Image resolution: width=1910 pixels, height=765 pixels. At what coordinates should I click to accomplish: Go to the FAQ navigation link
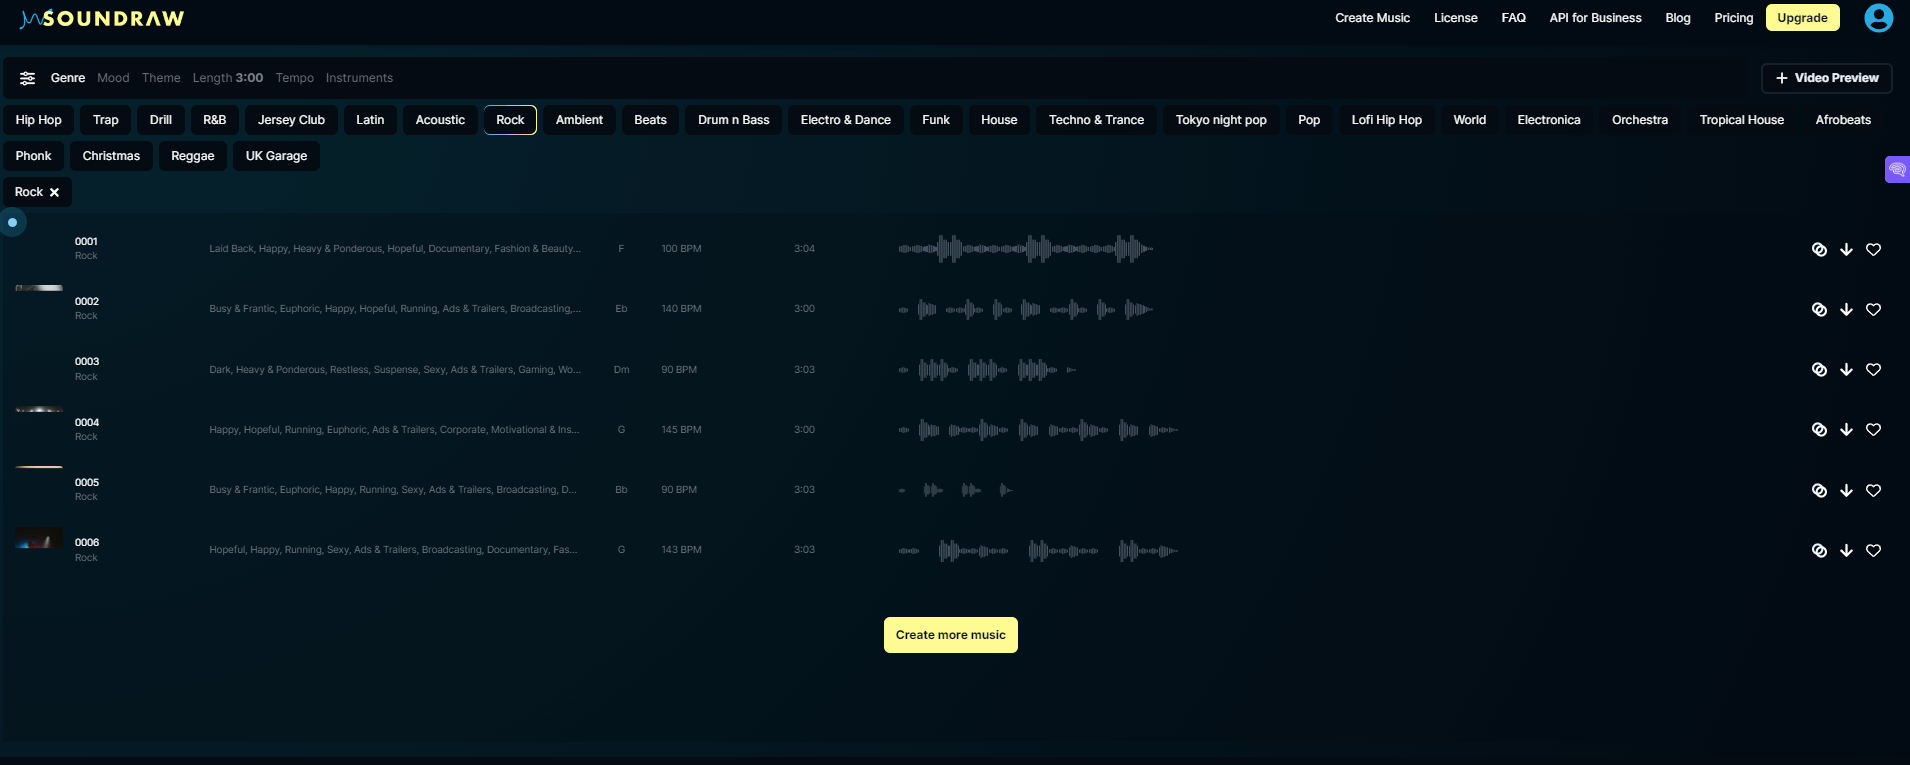pyautogui.click(x=1513, y=18)
